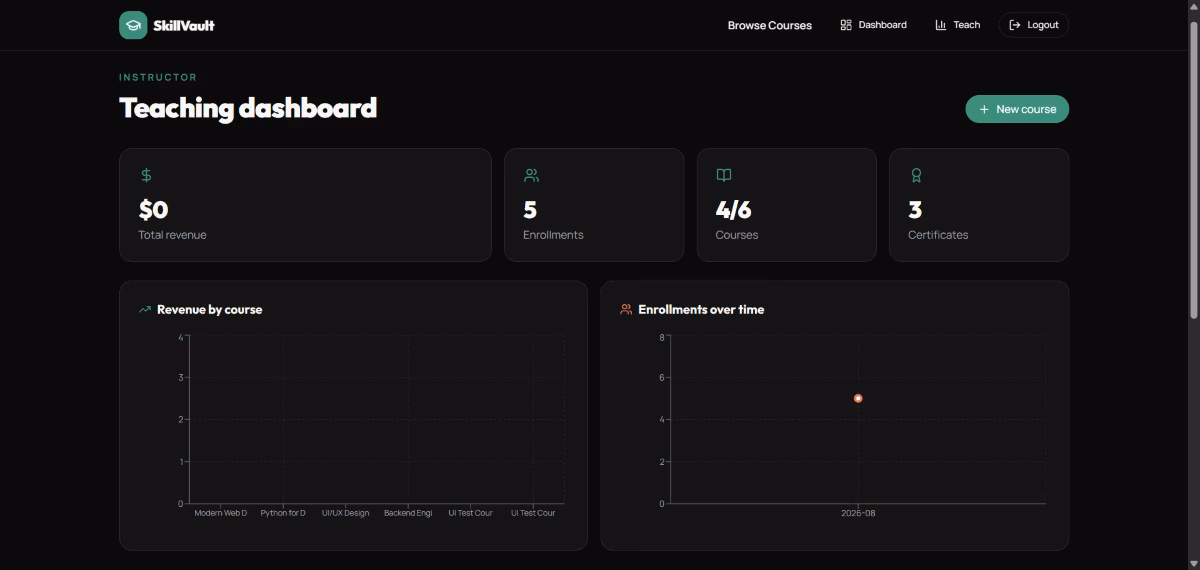Click the 2025-08 axis label
This screenshot has width=1200, height=570.
858,513
